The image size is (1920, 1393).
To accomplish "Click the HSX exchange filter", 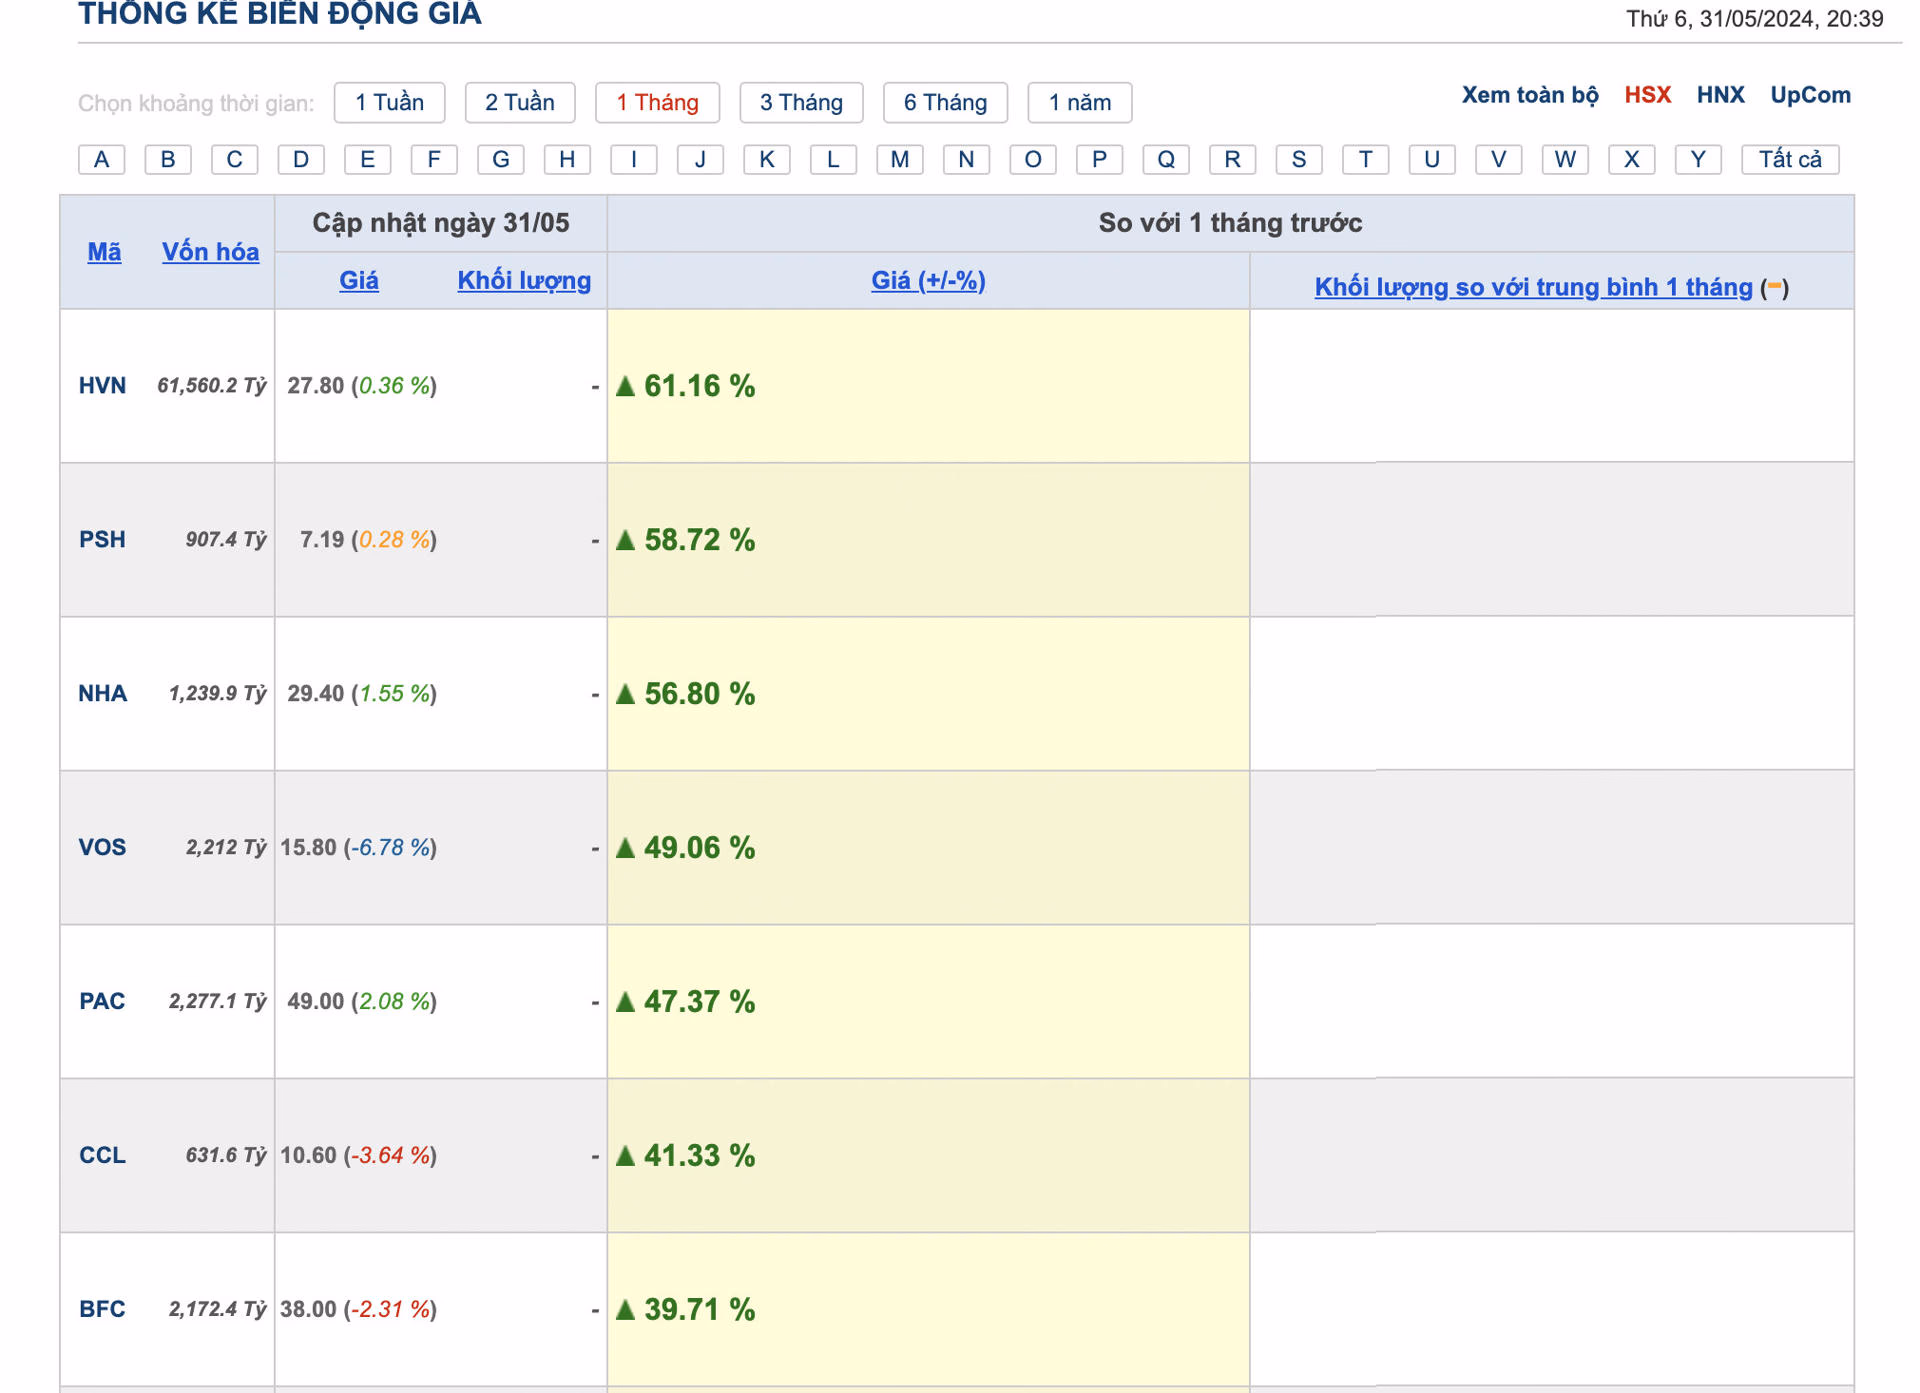I will (x=1647, y=95).
